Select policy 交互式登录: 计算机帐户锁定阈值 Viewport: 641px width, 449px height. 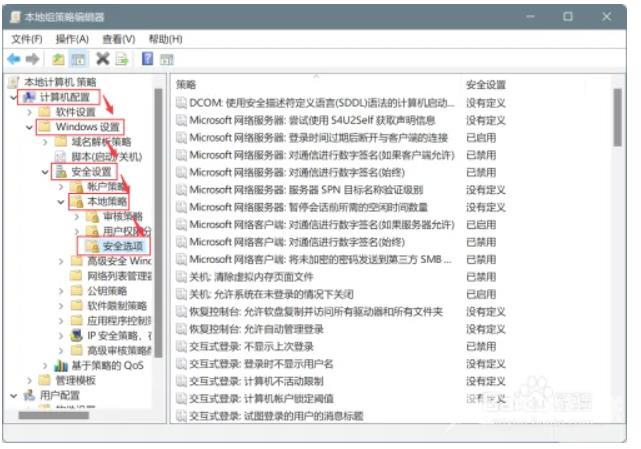point(261,399)
